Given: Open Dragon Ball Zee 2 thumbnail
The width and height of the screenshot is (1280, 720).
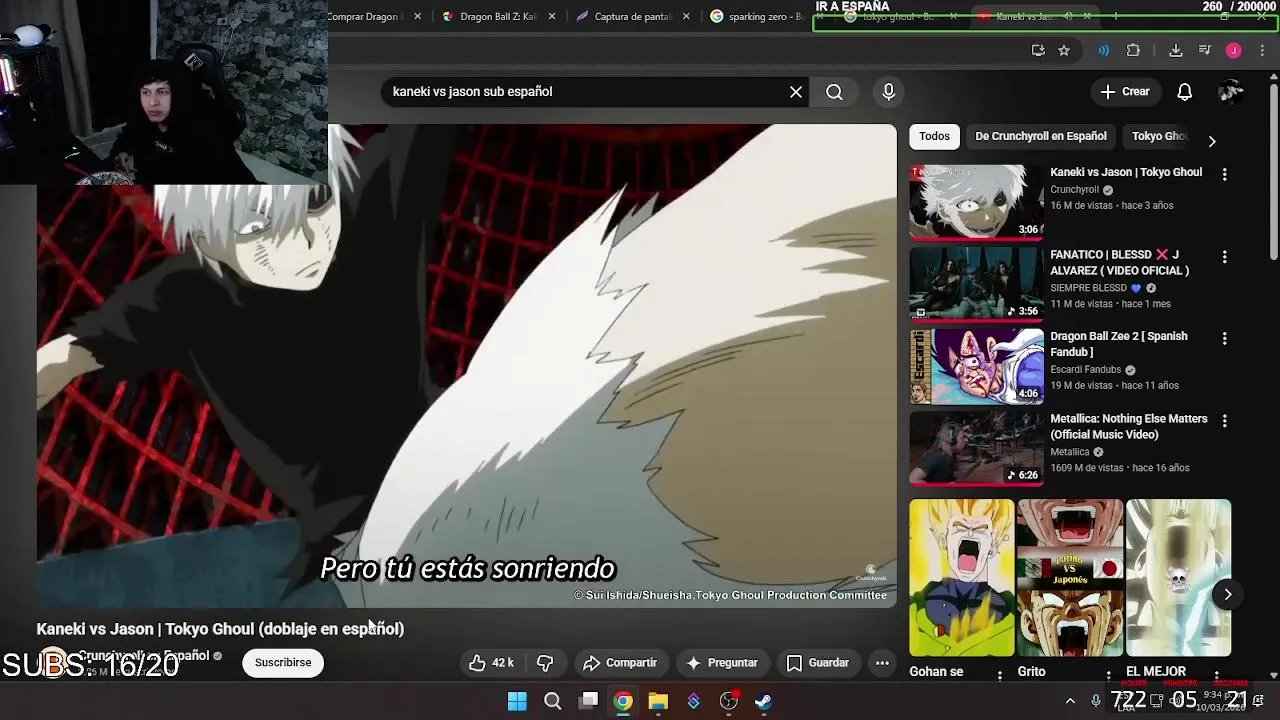Looking at the screenshot, I should [x=977, y=366].
